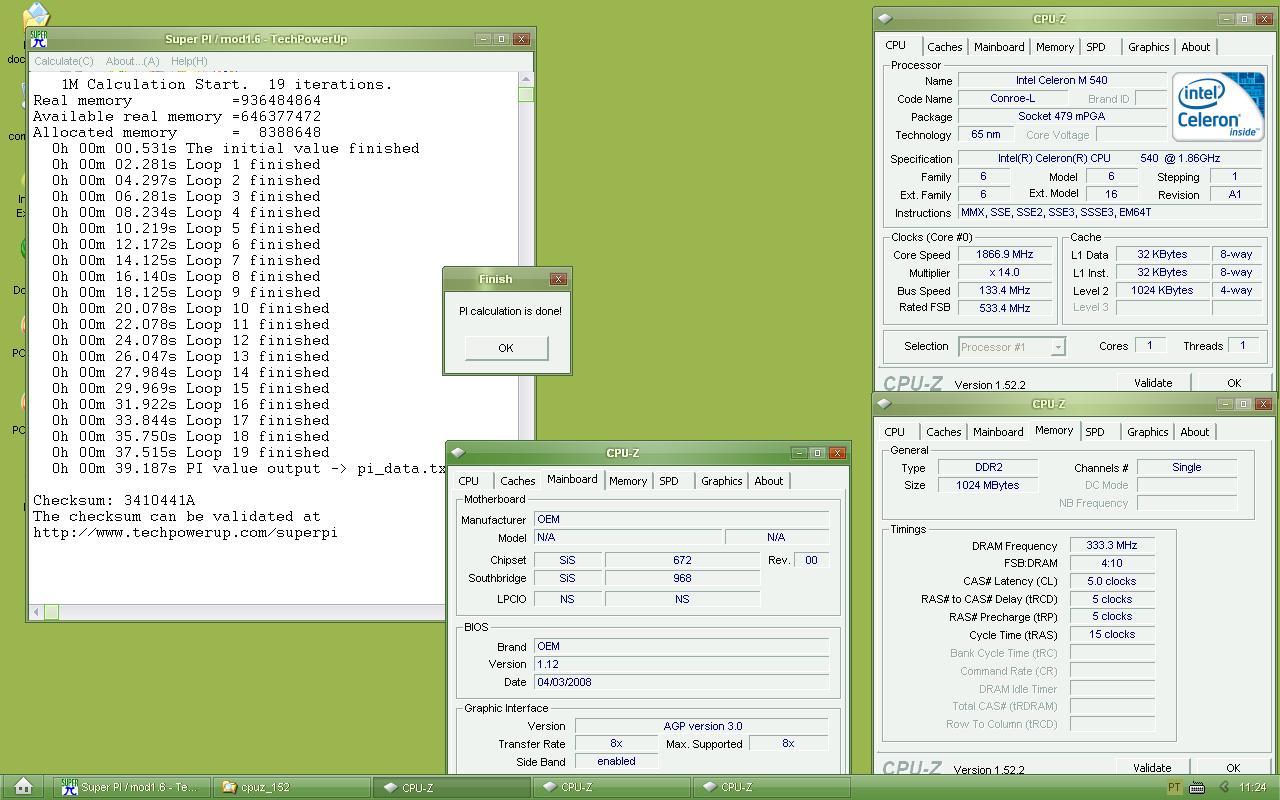Select CPU tab in Memory CPU-Z window

pos(894,432)
